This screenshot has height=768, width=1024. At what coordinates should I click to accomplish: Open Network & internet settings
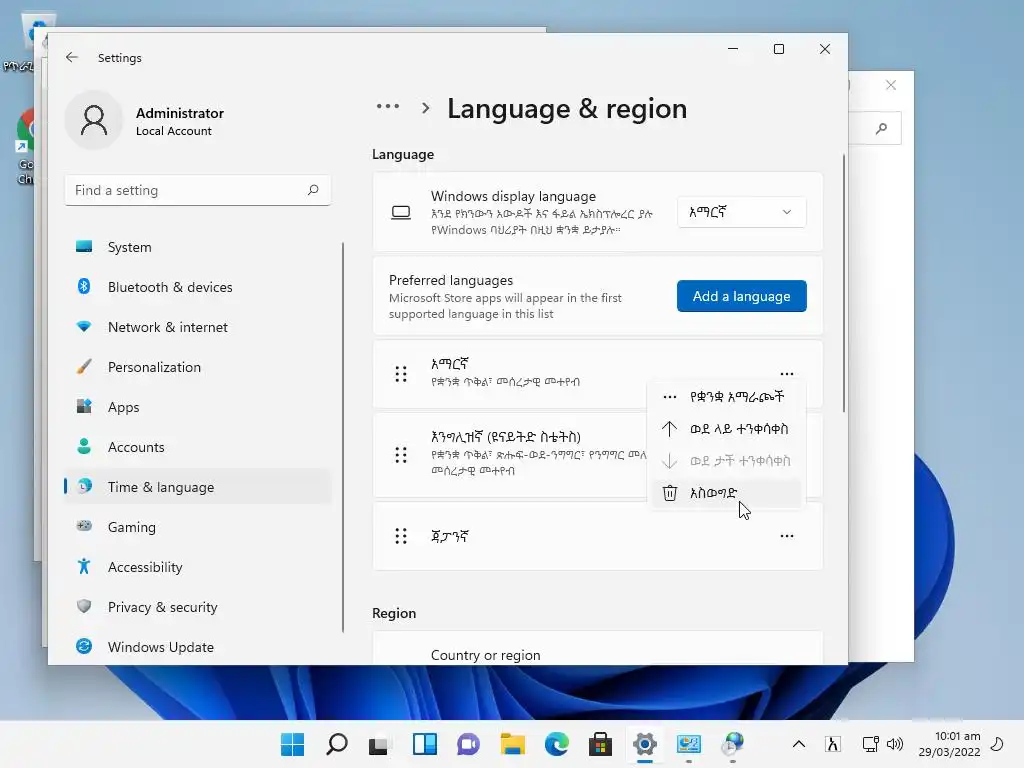pyautogui.click(x=197, y=327)
